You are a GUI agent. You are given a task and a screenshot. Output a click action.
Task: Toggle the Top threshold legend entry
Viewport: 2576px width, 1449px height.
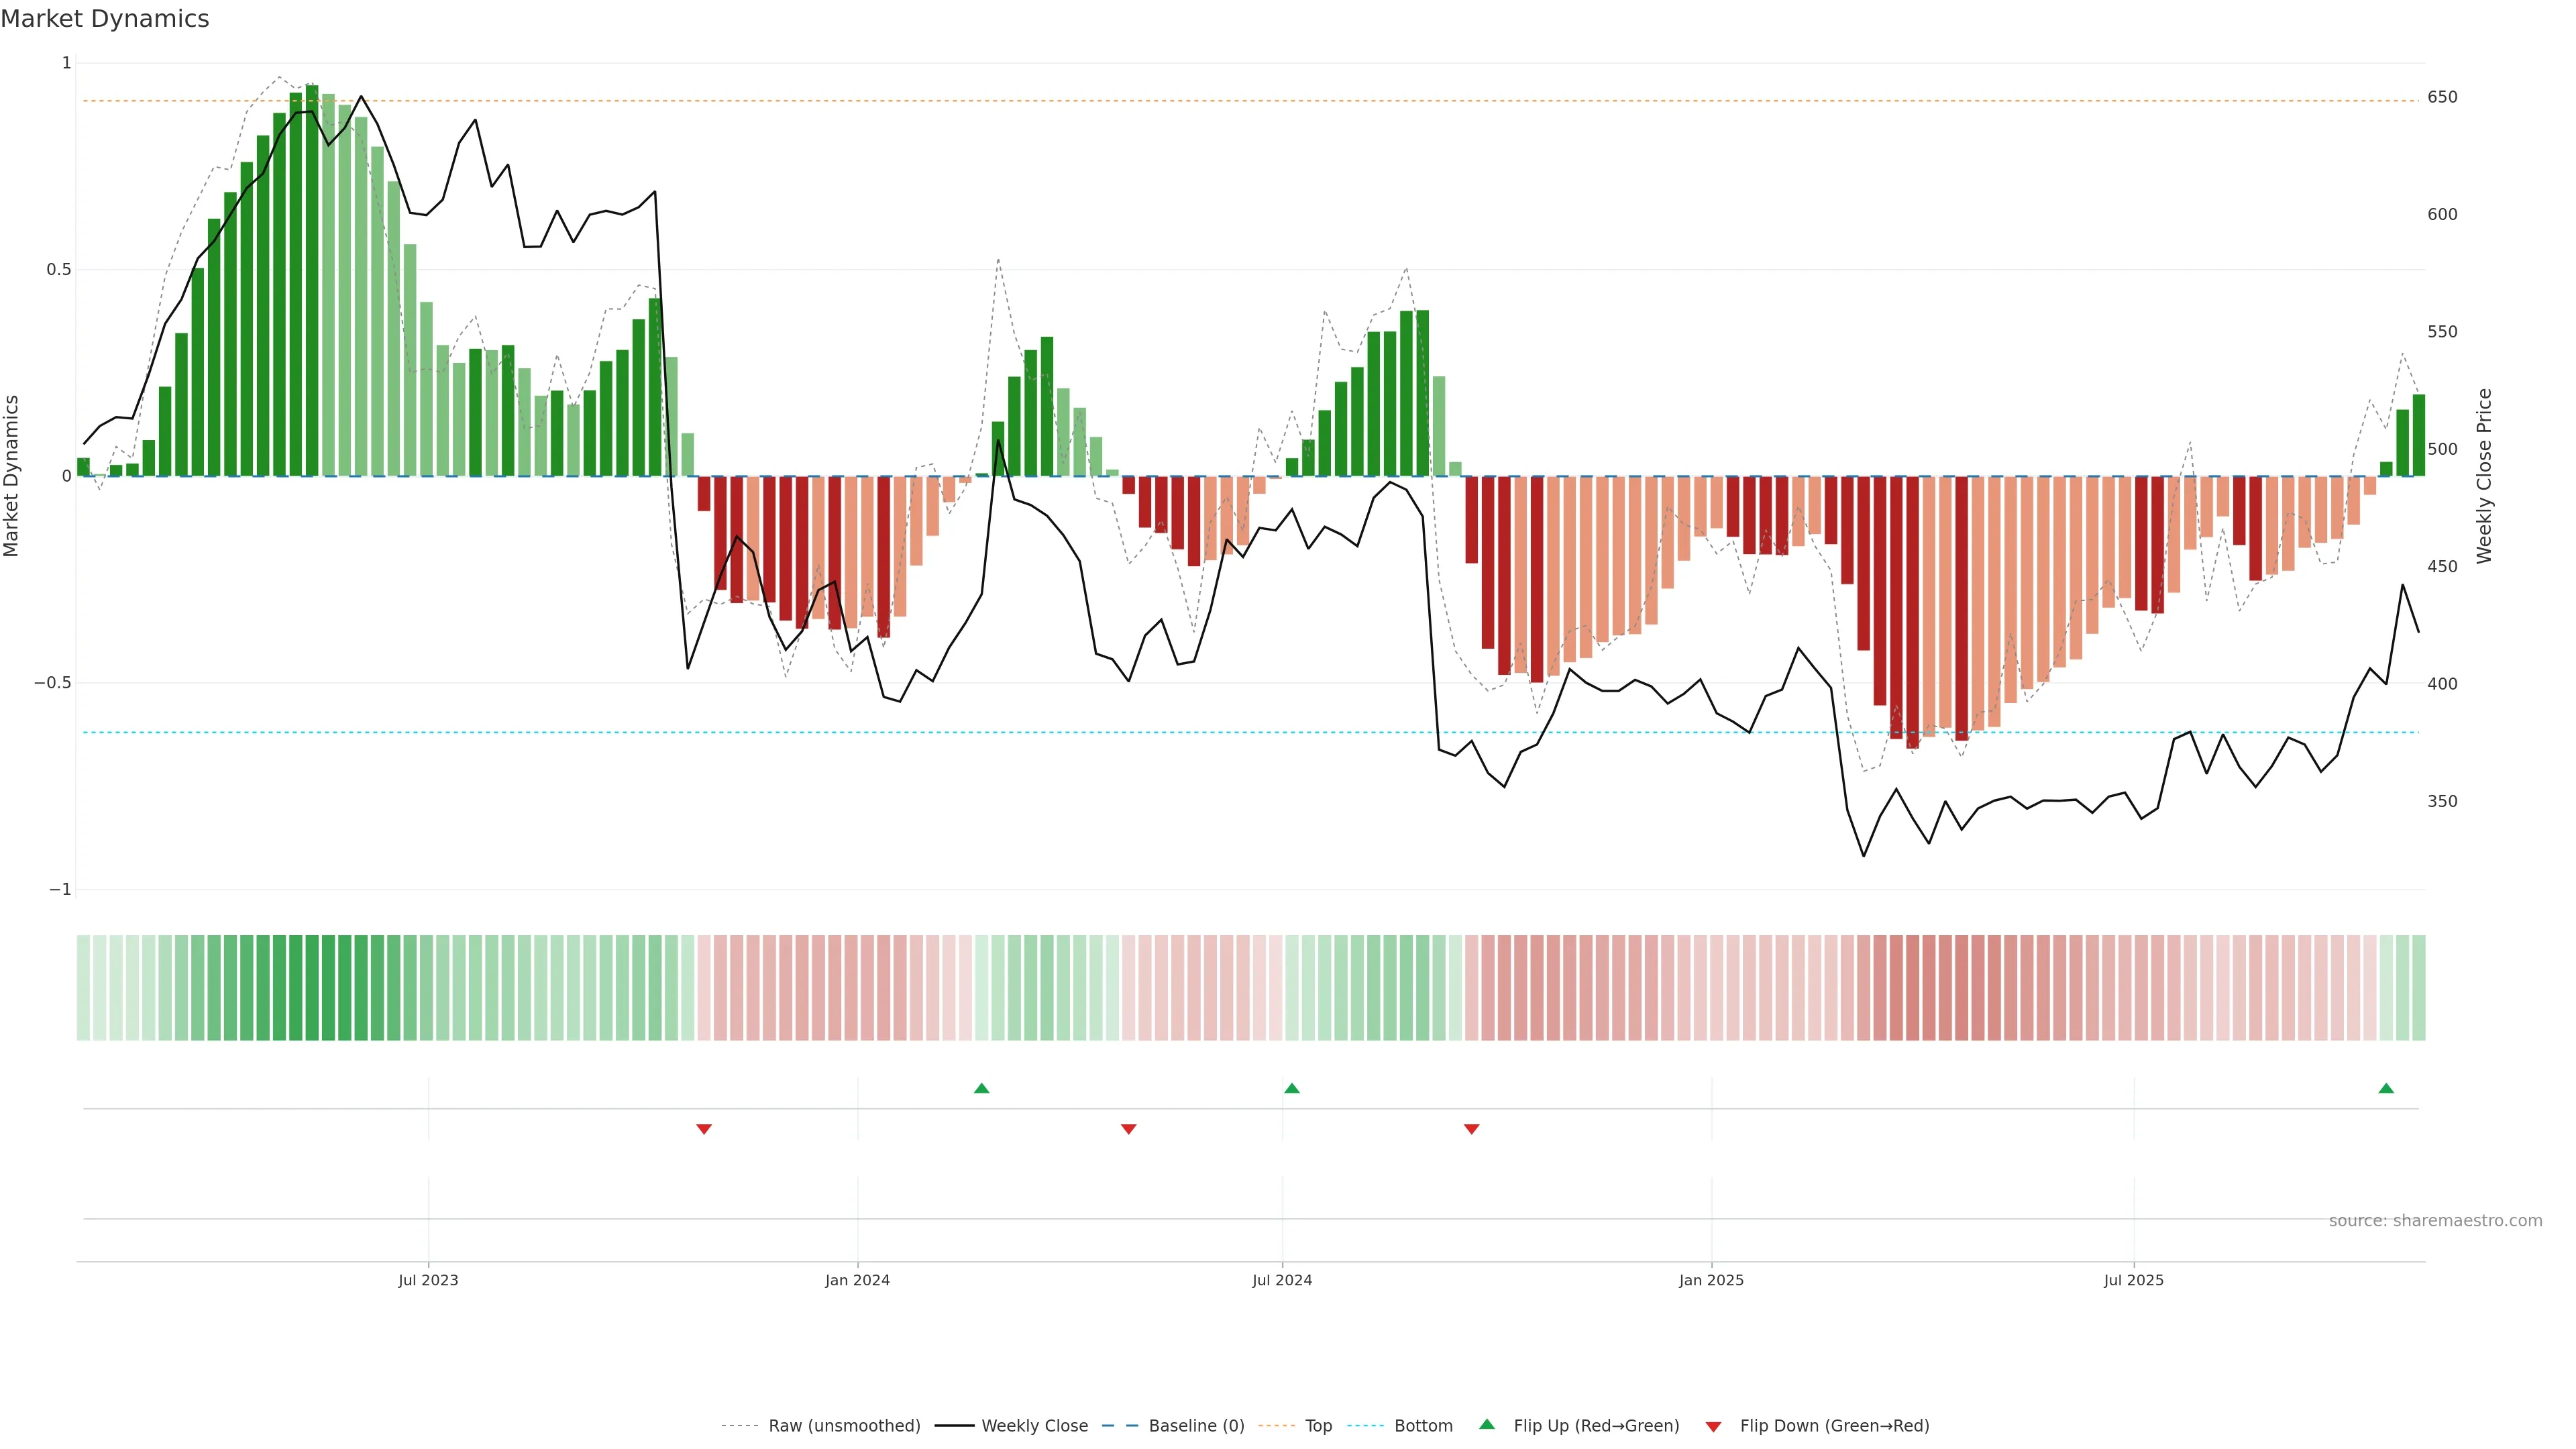1318,1426
